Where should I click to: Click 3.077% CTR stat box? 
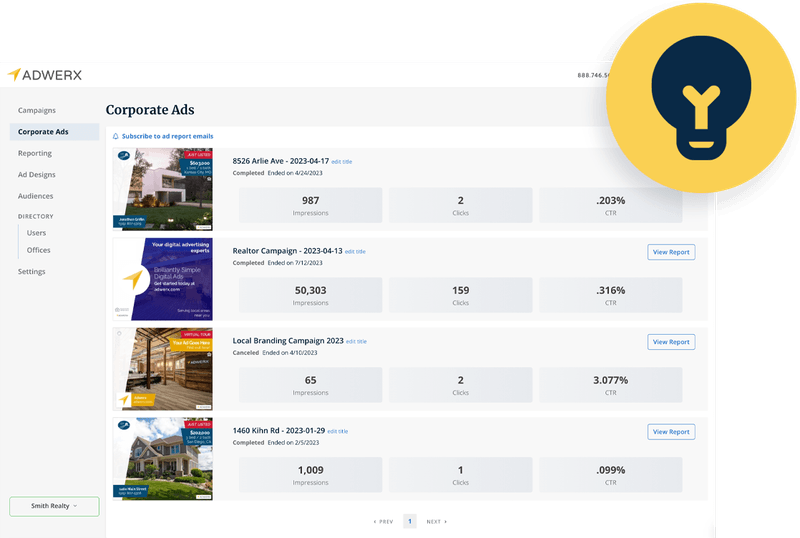(610, 385)
